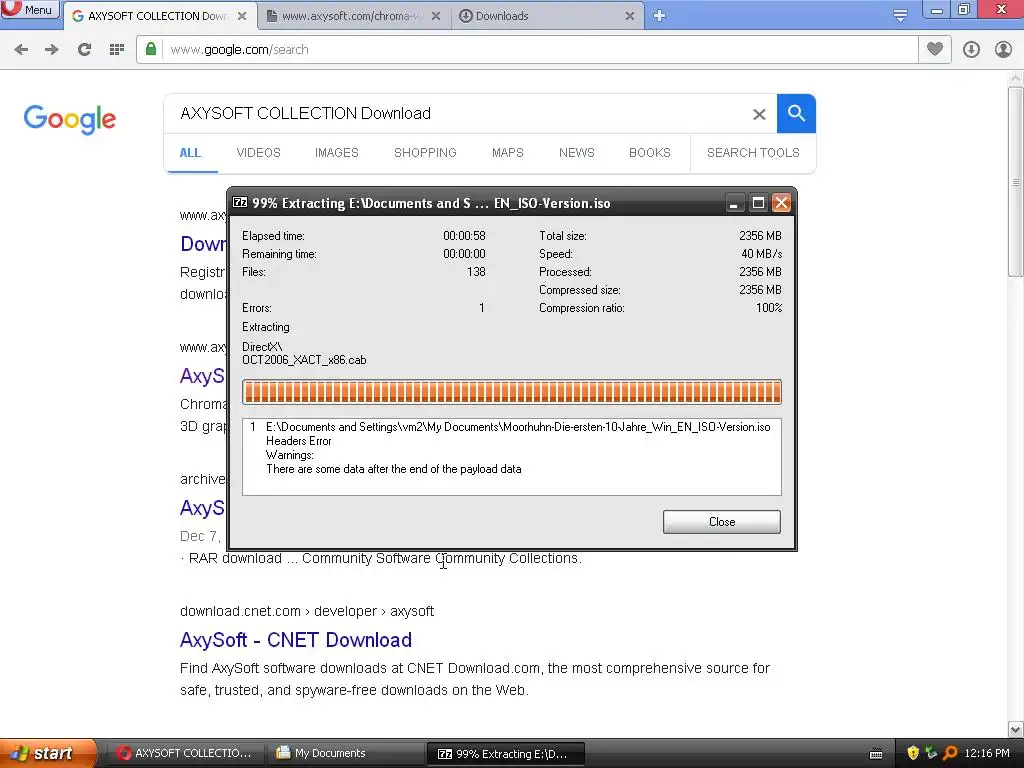Image resolution: width=1024 pixels, height=768 pixels.
Task: Open the Opera Menu button
Action: [x=29, y=10]
